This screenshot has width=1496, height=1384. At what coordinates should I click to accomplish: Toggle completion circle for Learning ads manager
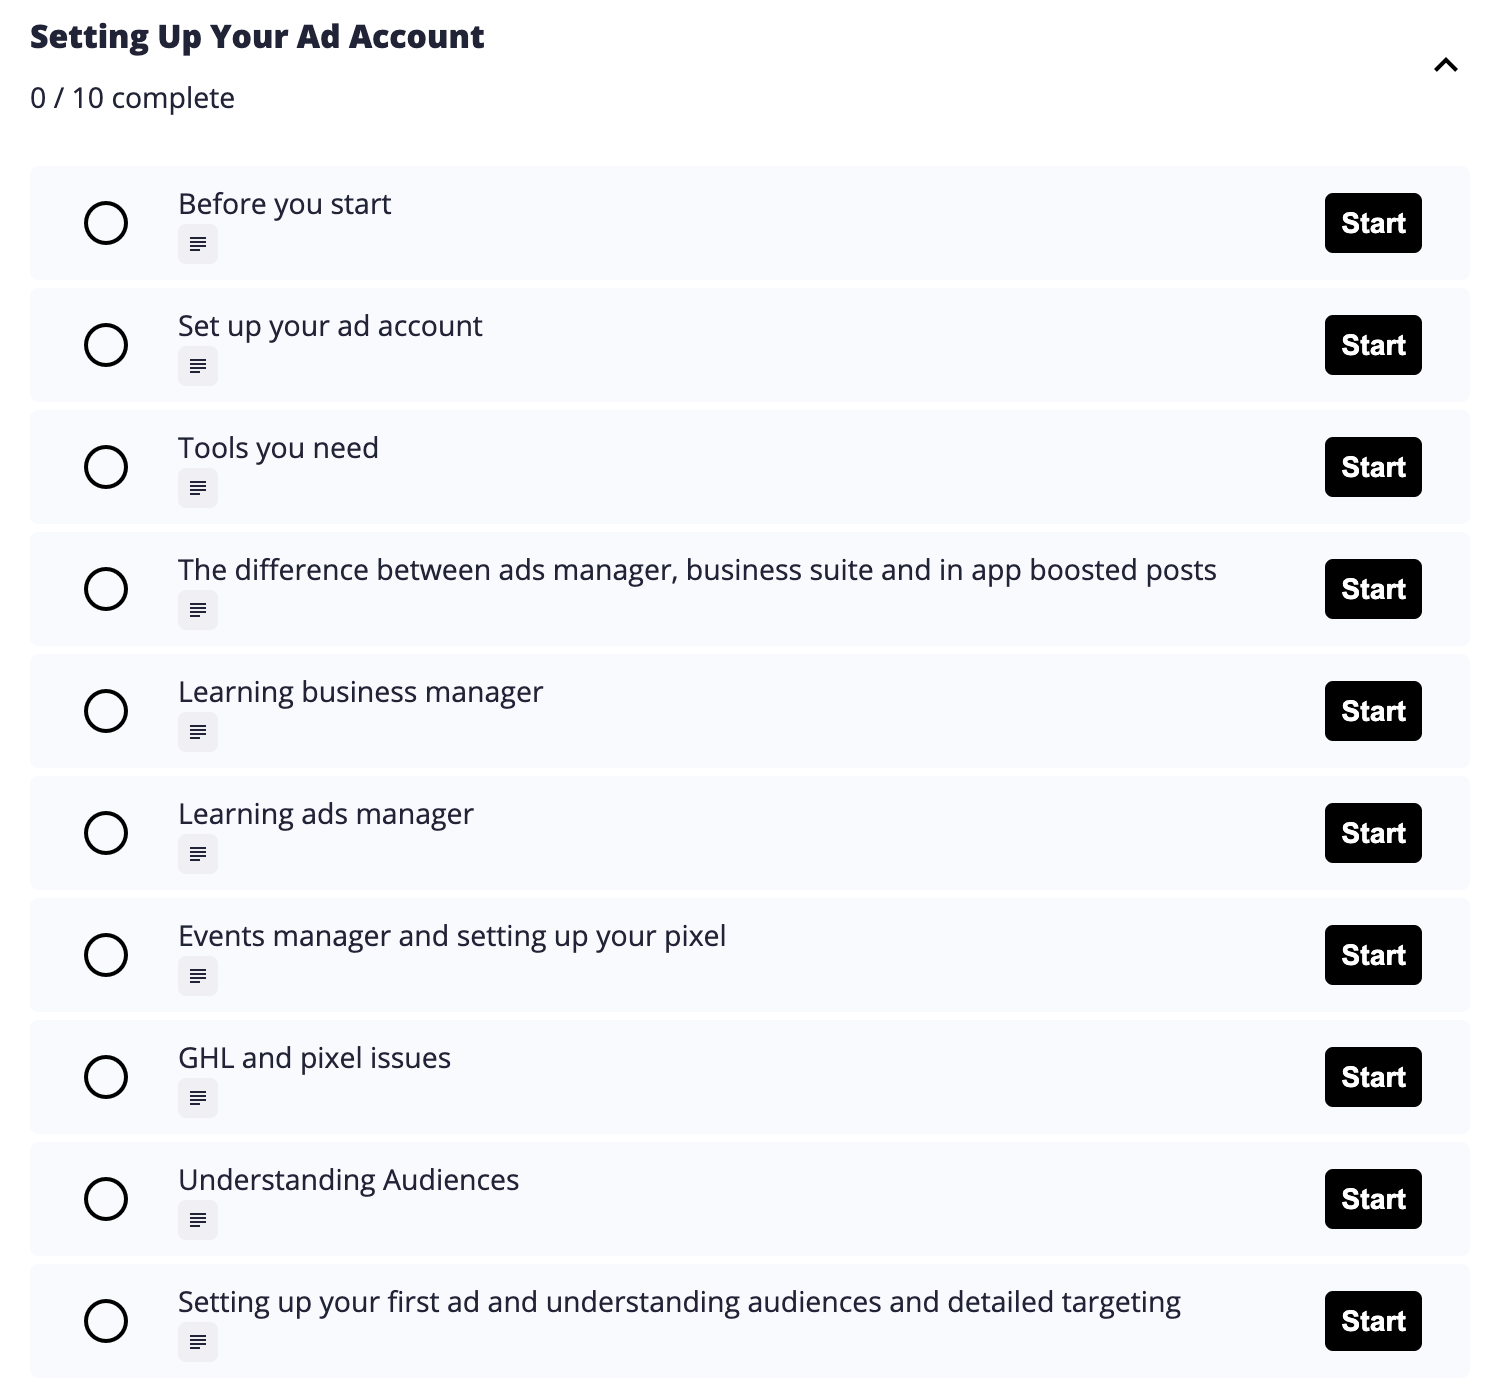(106, 833)
